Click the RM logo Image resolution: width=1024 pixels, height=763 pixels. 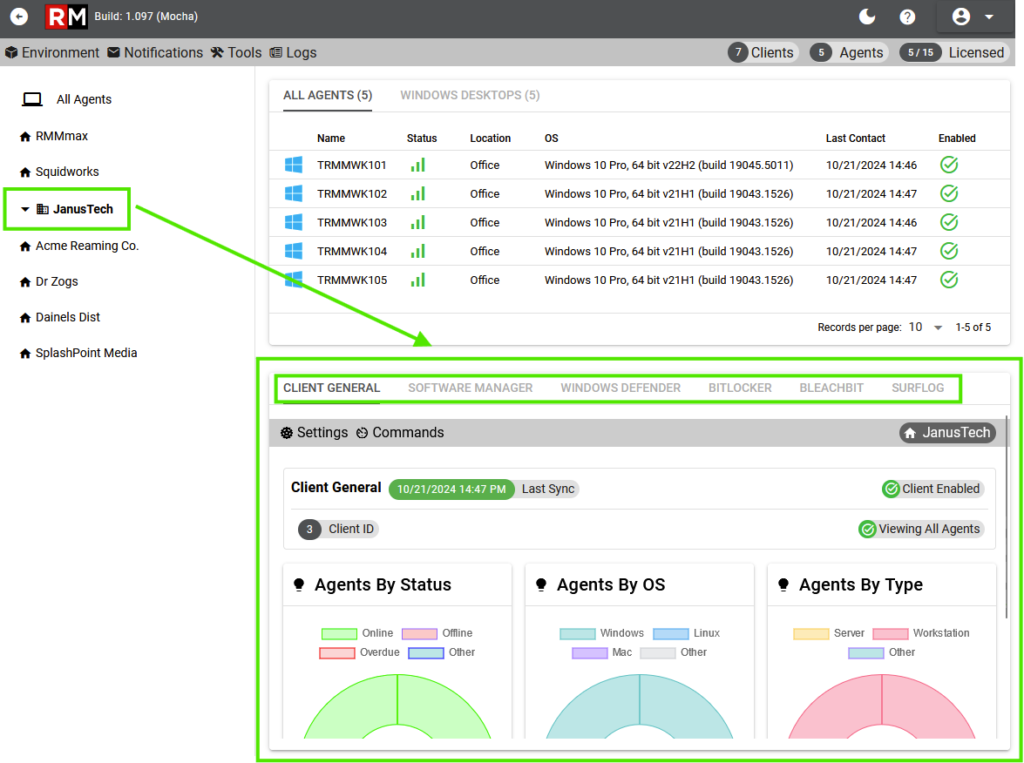point(66,17)
